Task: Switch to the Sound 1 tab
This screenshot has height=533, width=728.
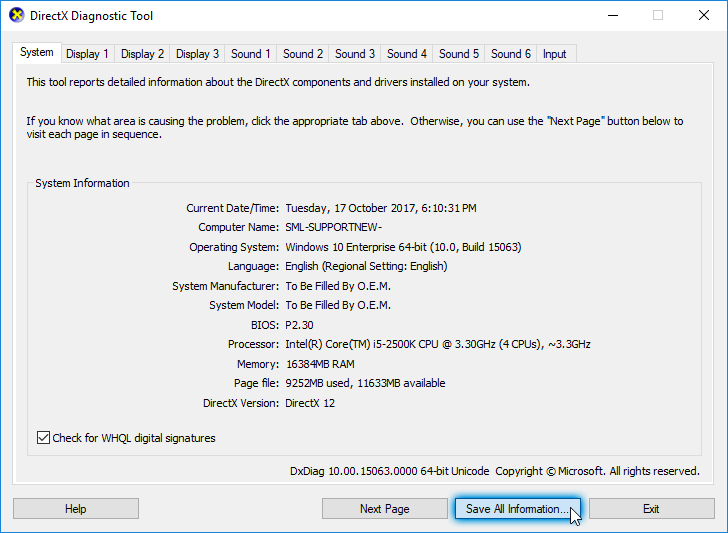Action: [251, 54]
